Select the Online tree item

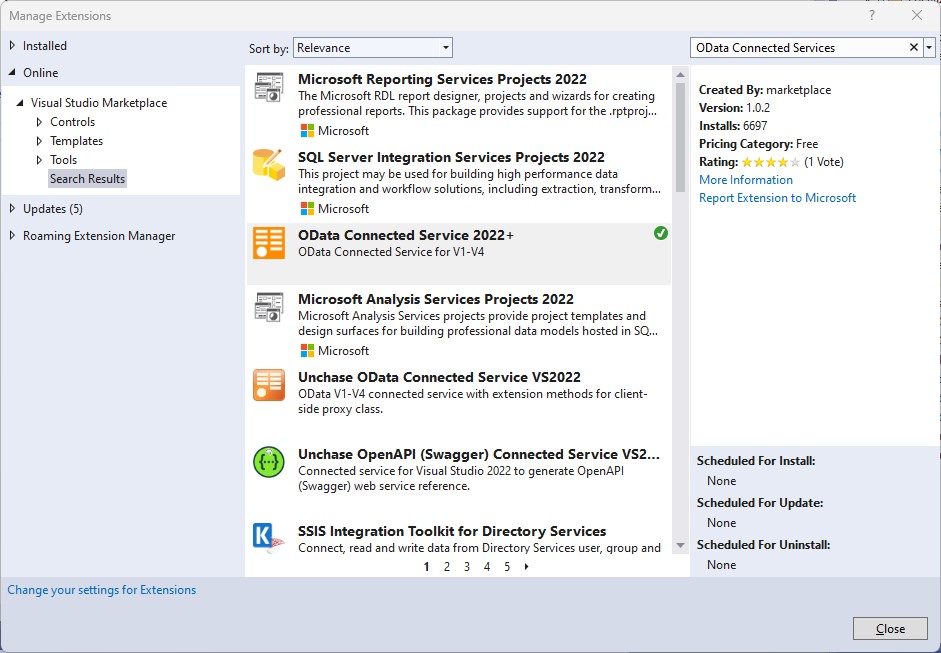[41, 73]
